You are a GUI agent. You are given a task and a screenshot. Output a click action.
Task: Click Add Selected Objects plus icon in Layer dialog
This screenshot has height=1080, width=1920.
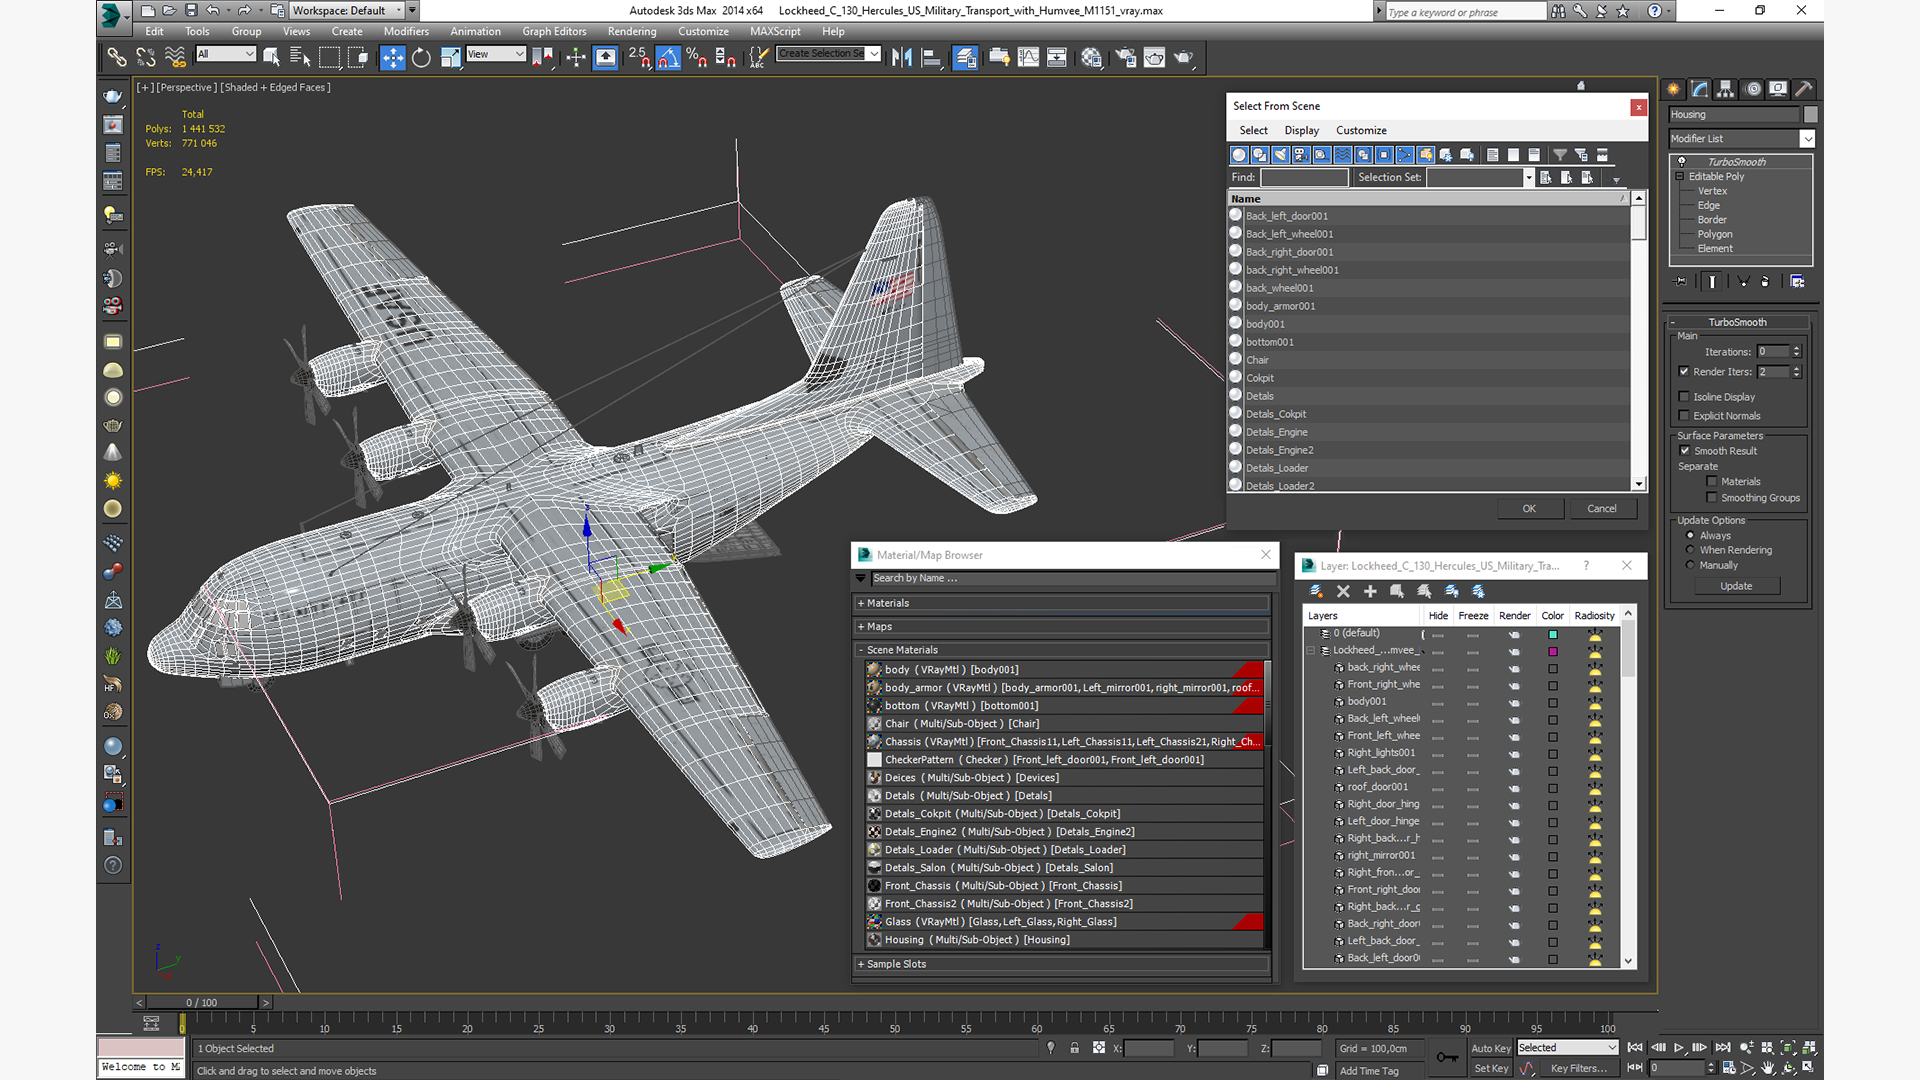tap(1370, 592)
